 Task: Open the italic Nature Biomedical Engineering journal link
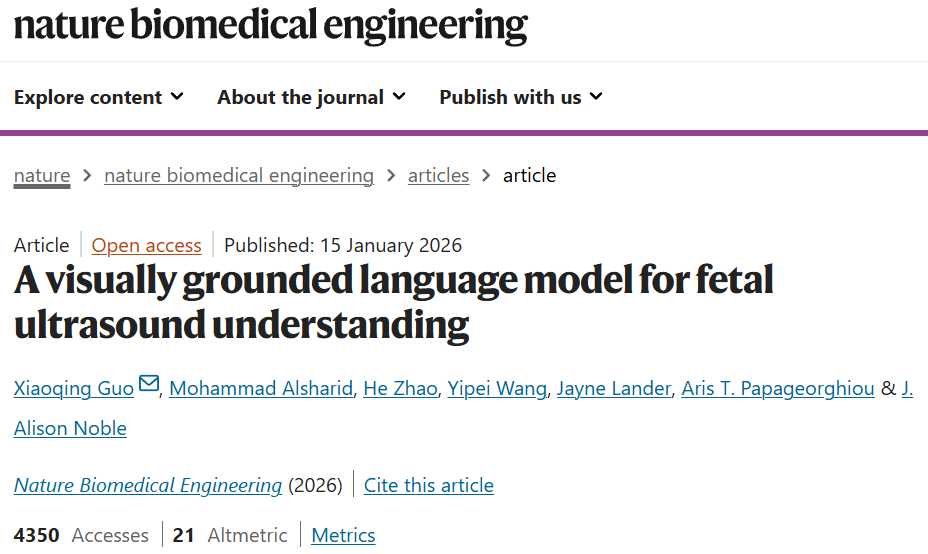[148, 486]
